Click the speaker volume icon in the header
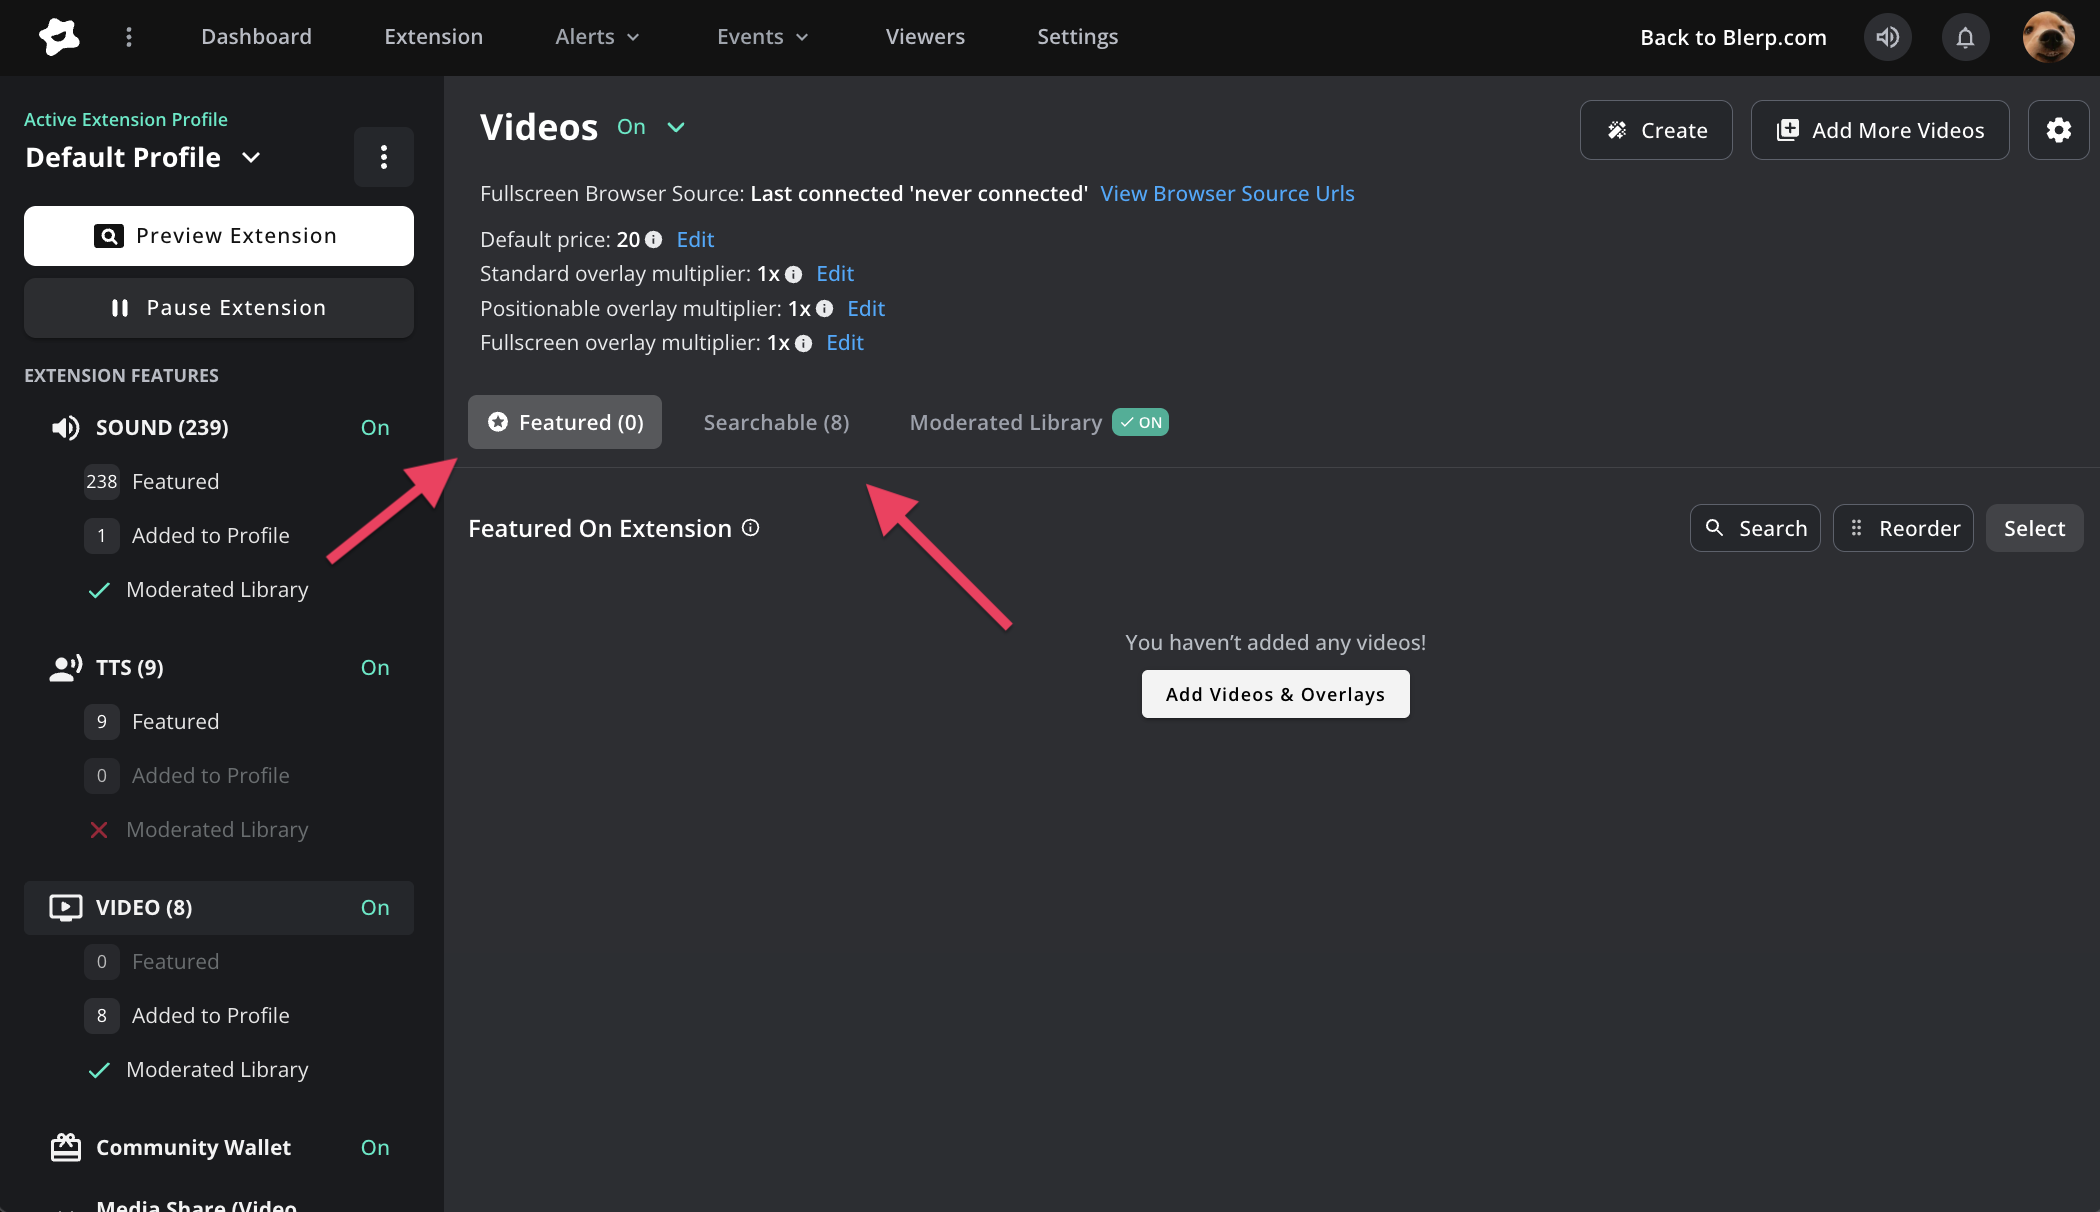Viewport: 2100px width, 1212px height. pyautogui.click(x=1887, y=37)
